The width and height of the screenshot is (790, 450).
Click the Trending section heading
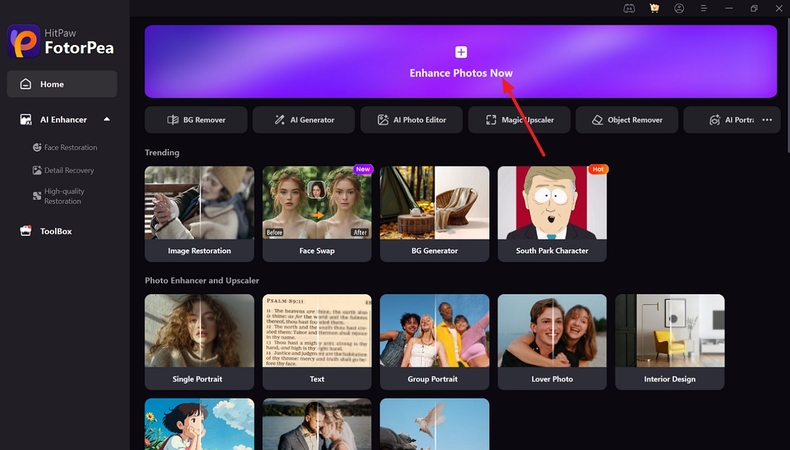pyautogui.click(x=162, y=152)
